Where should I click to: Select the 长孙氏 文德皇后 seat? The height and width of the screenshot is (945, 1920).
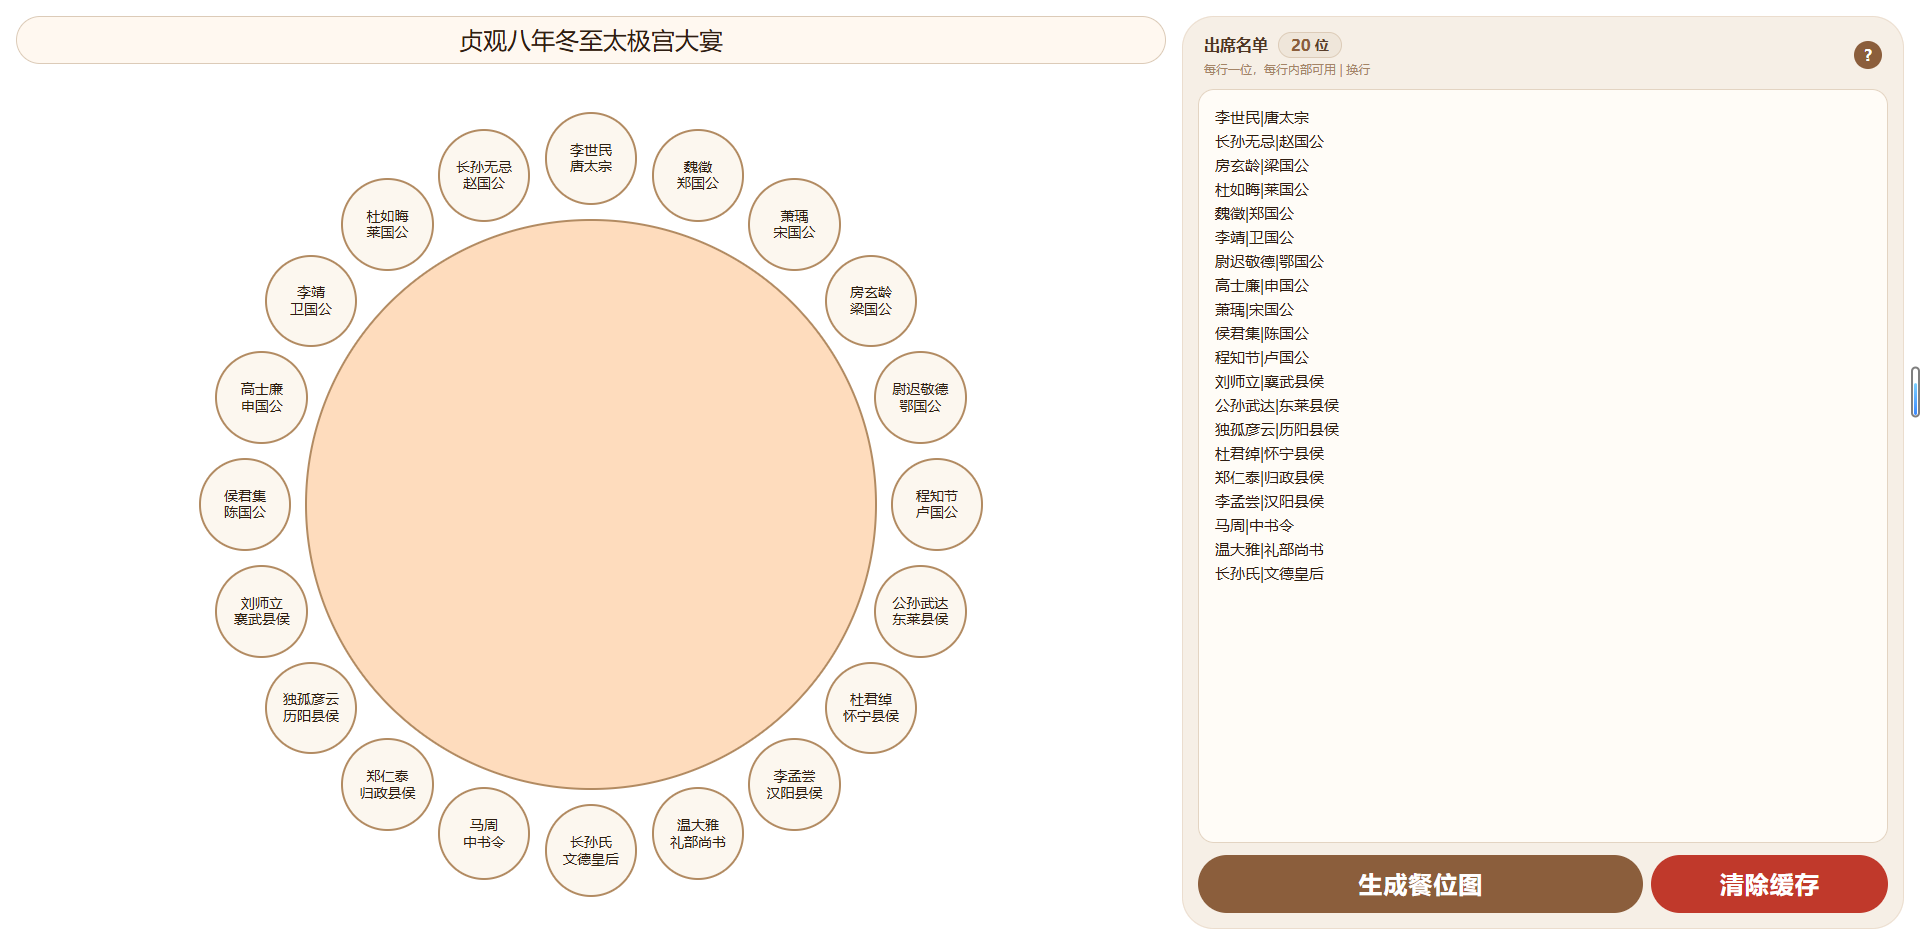[x=591, y=850]
